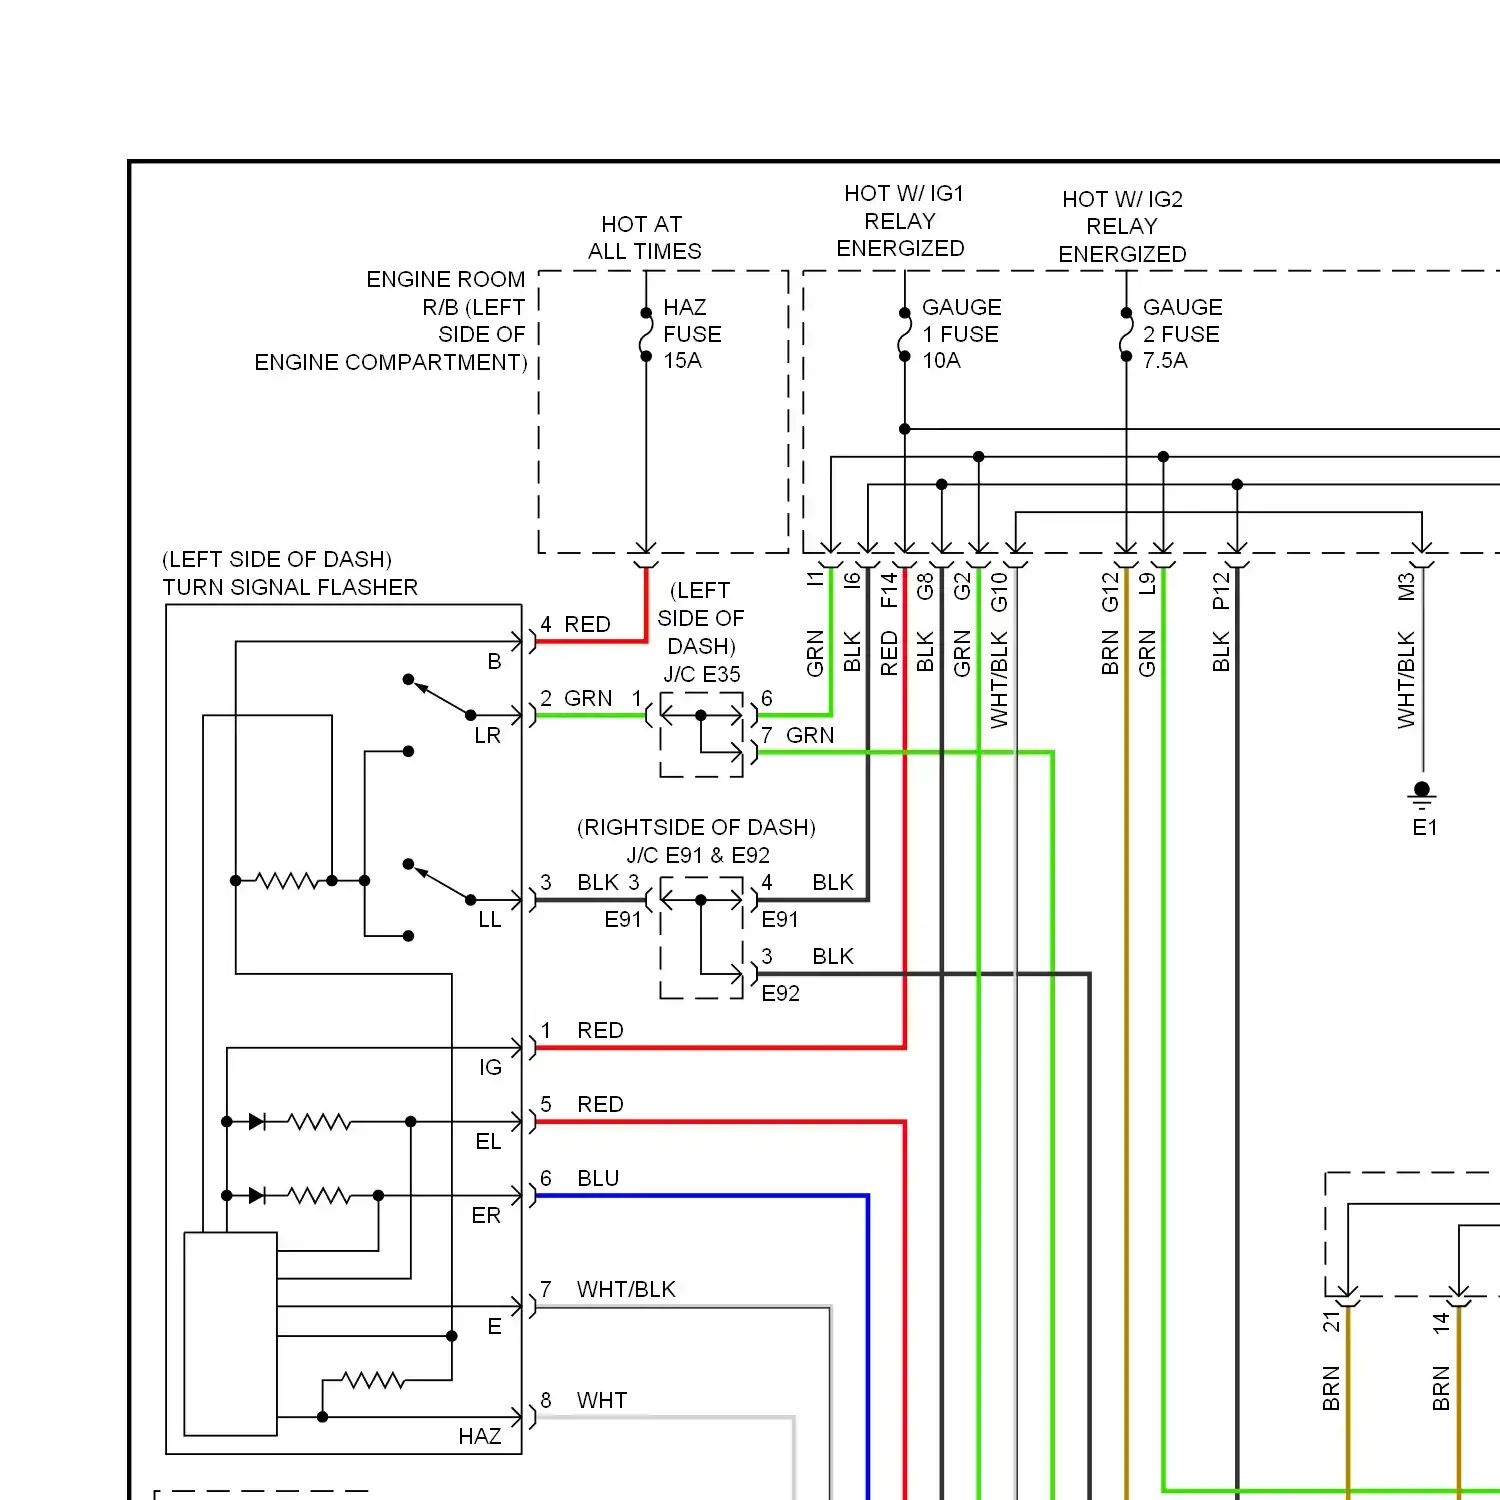Select the J/C E35 connector label
Image resolution: width=1500 pixels, height=1500 pixels.
click(702, 675)
